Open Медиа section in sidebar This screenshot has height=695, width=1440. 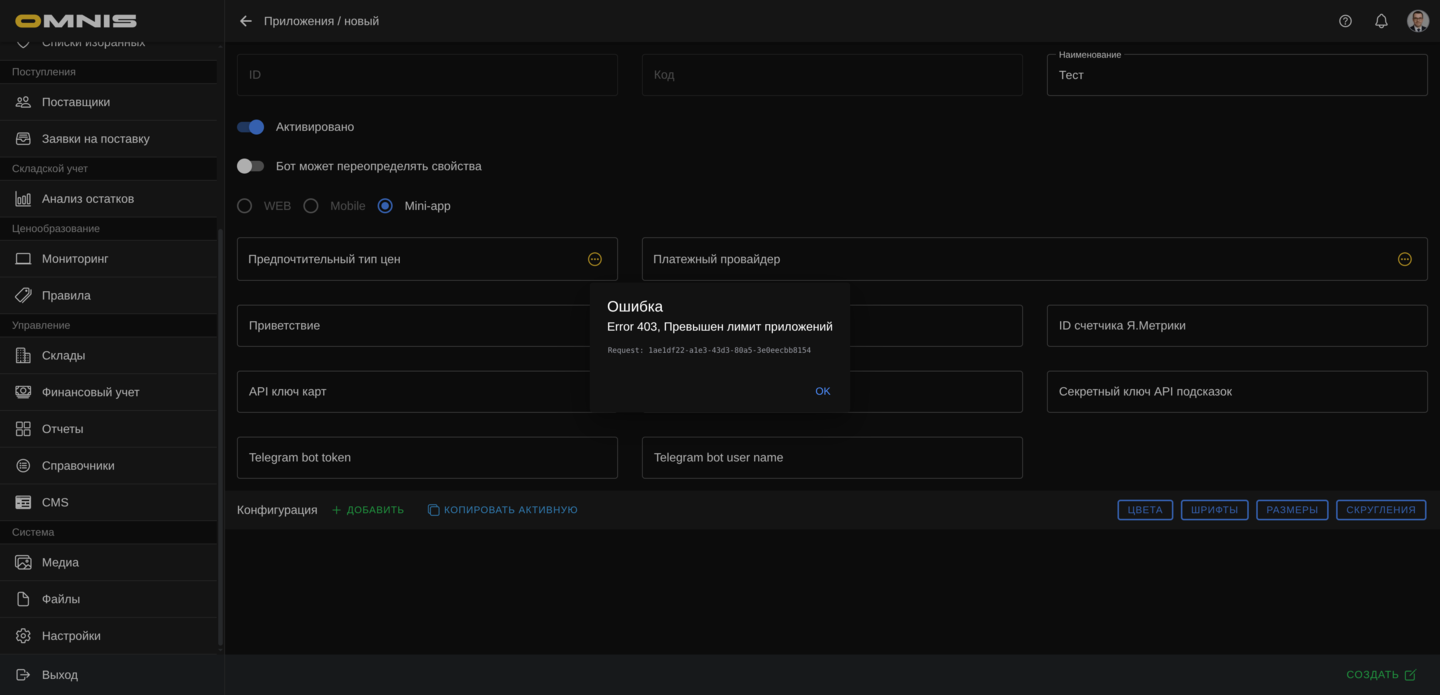click(x=60, y=562)
